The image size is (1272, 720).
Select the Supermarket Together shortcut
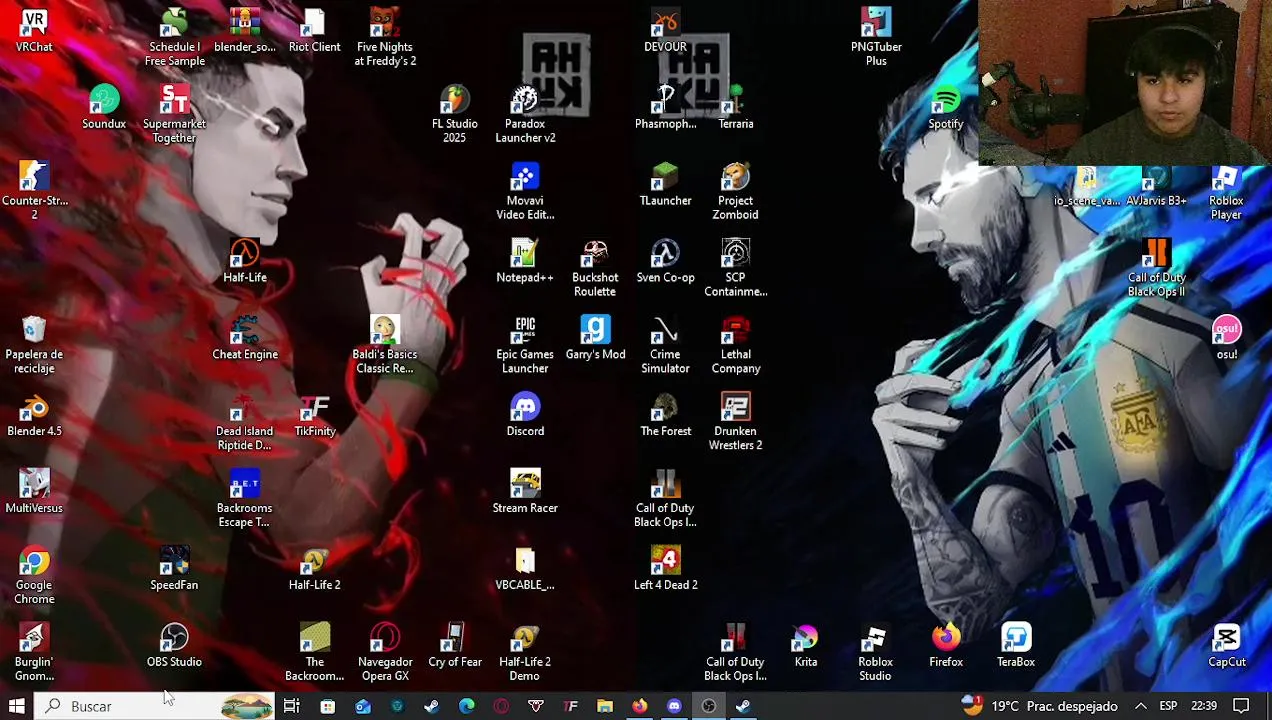pos(174,115)
